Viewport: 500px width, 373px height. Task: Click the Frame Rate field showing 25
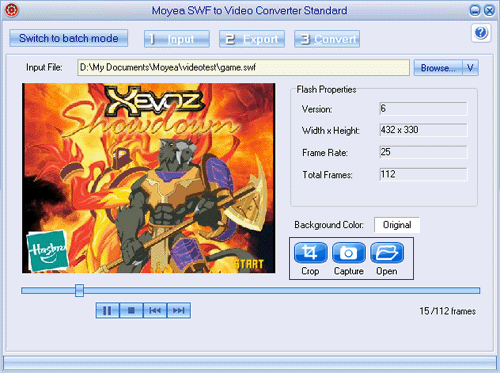click(x=423, y=152)
